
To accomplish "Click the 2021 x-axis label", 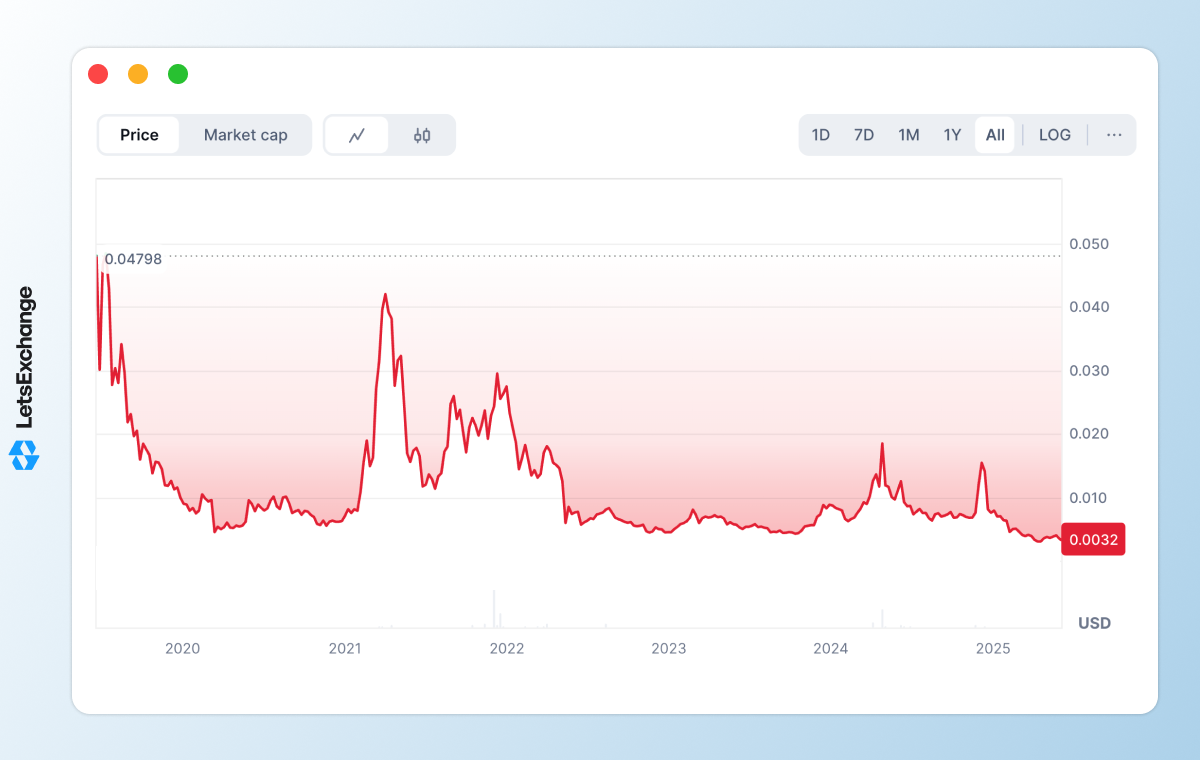I will pyautogui.click(x=345, y=648).
